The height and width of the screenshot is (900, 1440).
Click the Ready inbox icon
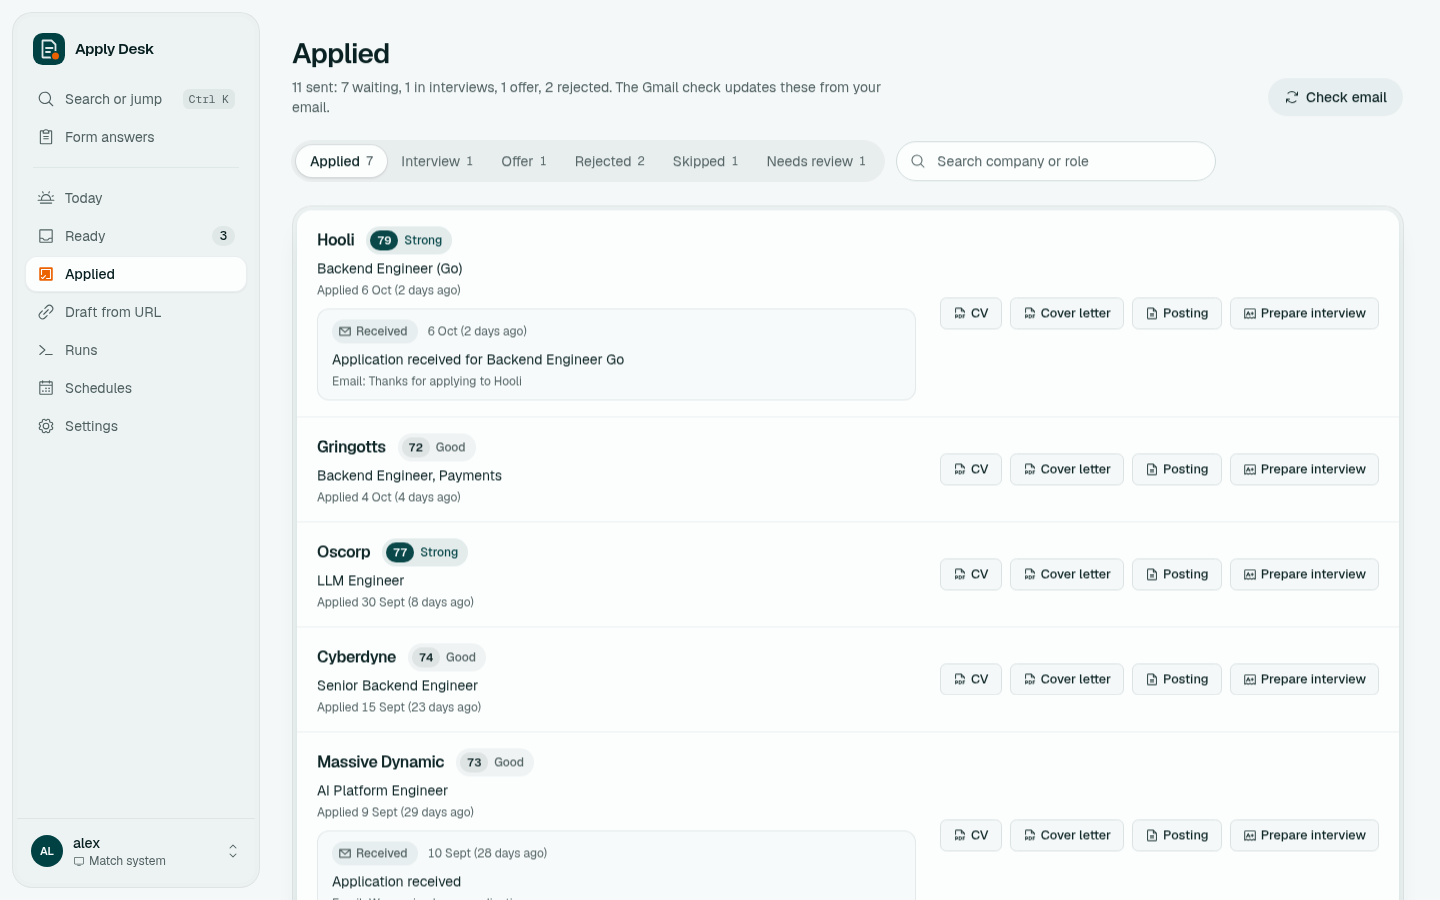(x=46, y=236)
